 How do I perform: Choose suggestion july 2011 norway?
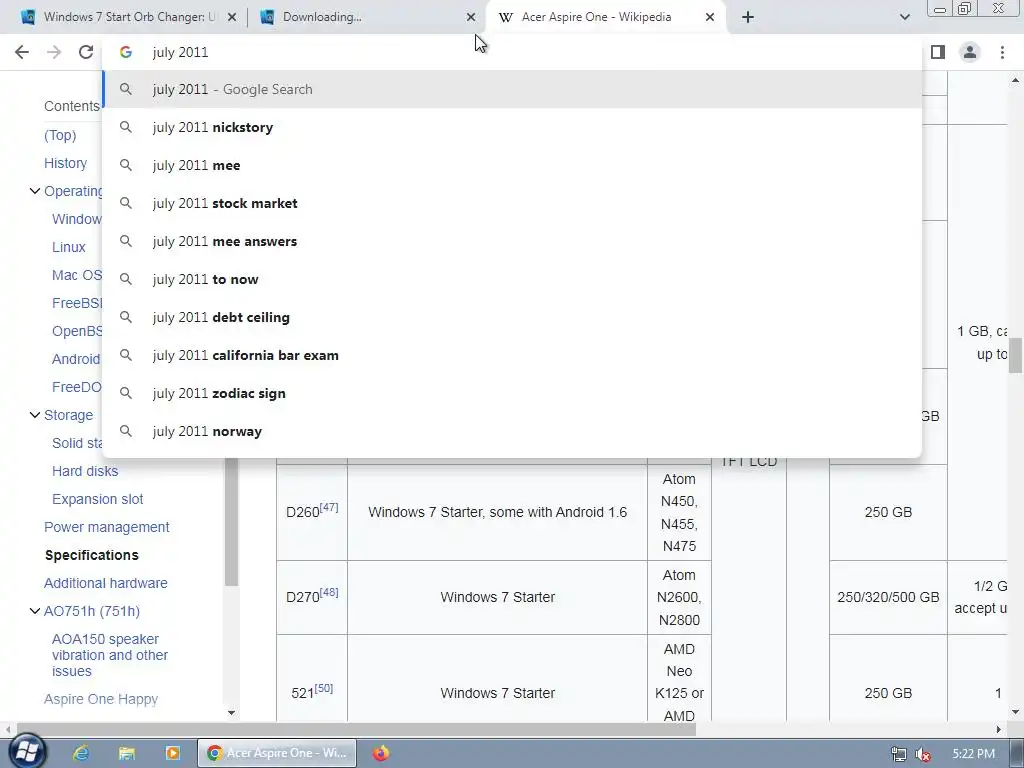point(513,431)
